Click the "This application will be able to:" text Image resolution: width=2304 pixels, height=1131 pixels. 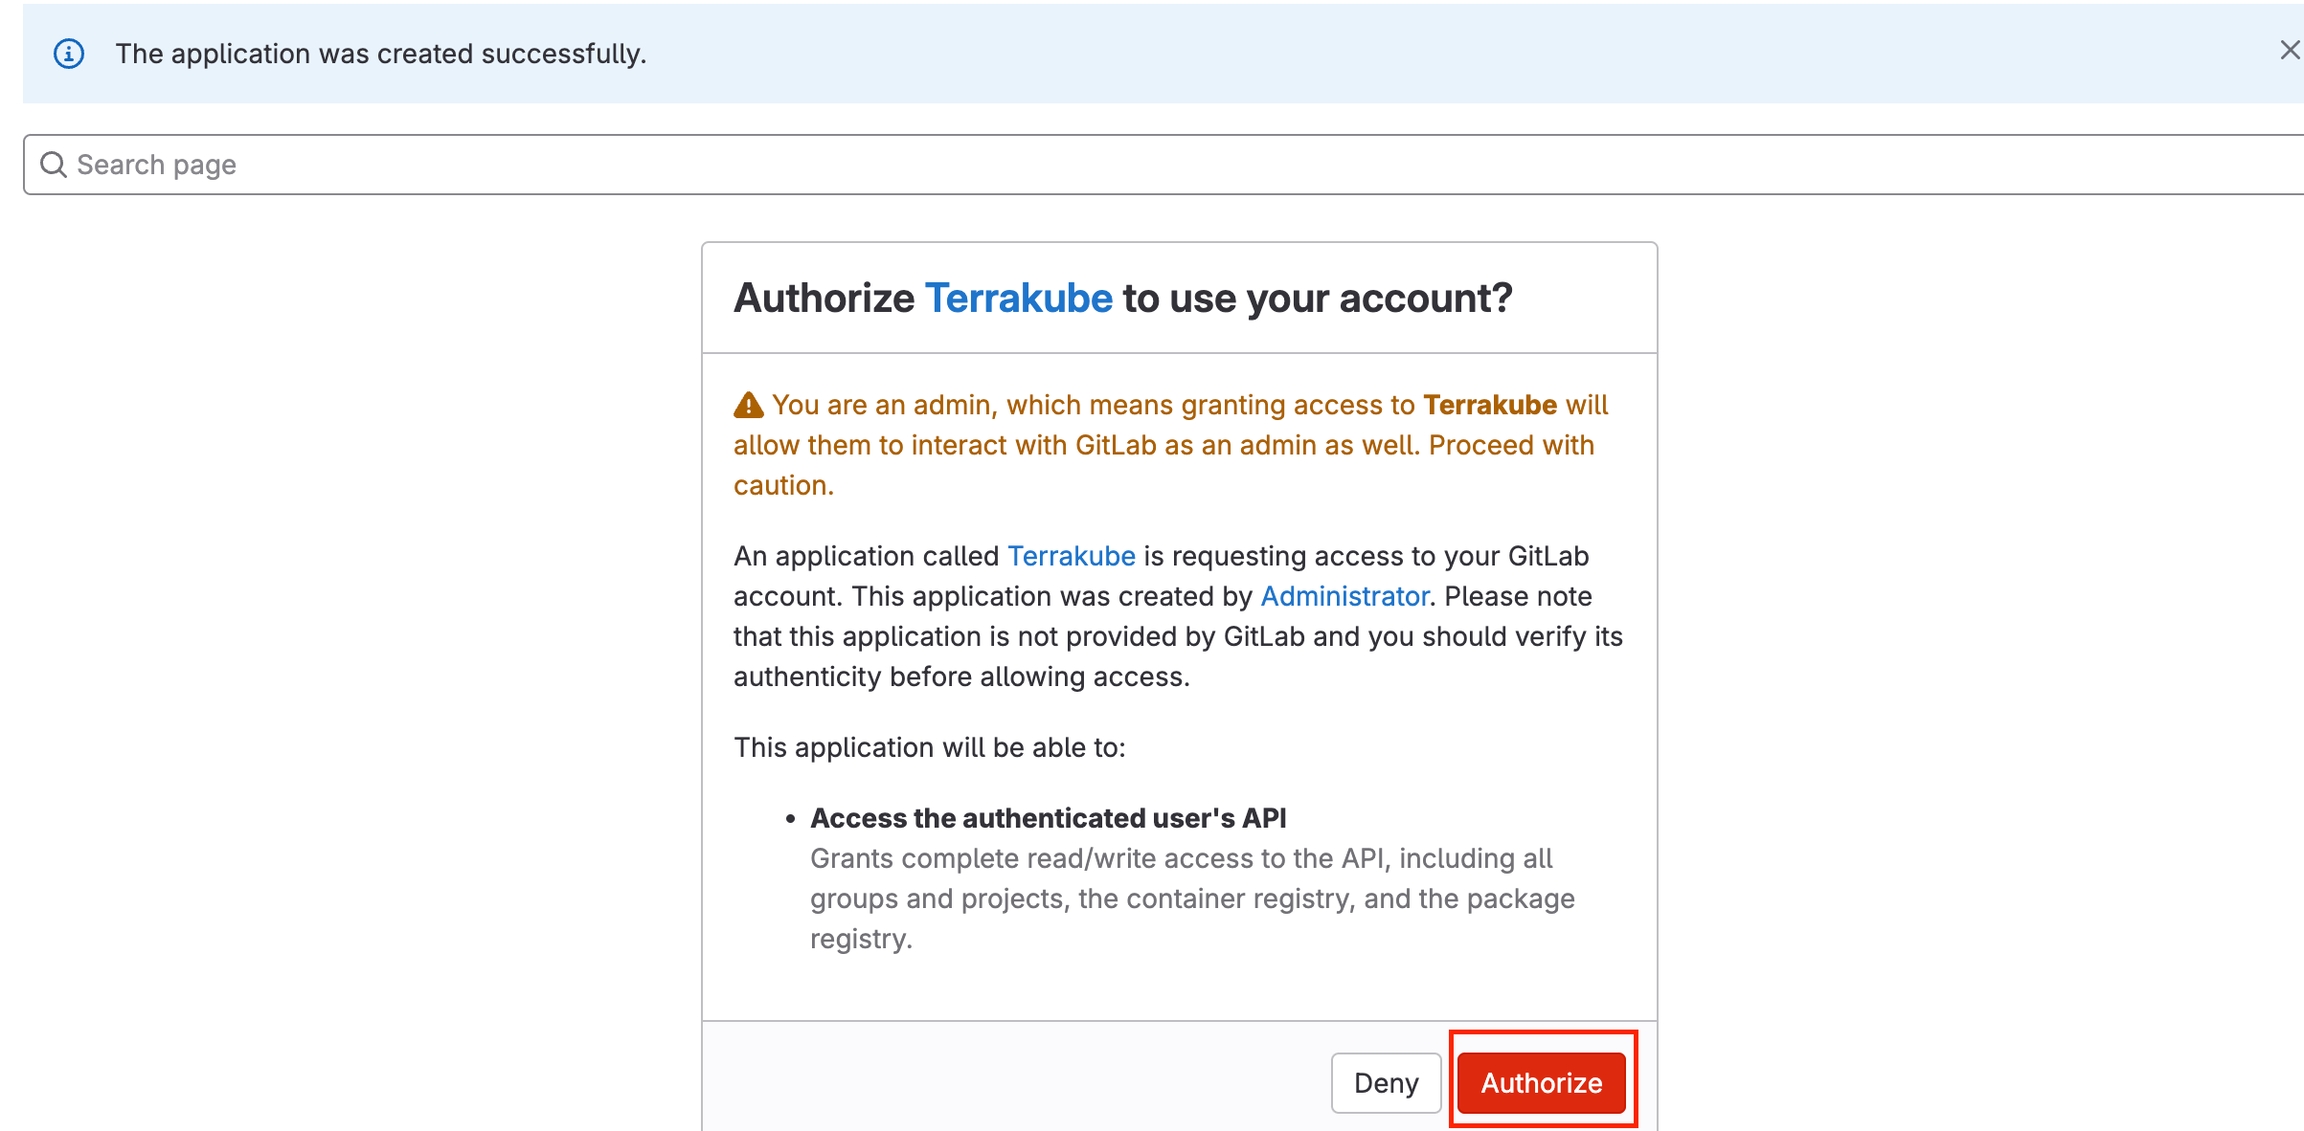click(929, 747)
